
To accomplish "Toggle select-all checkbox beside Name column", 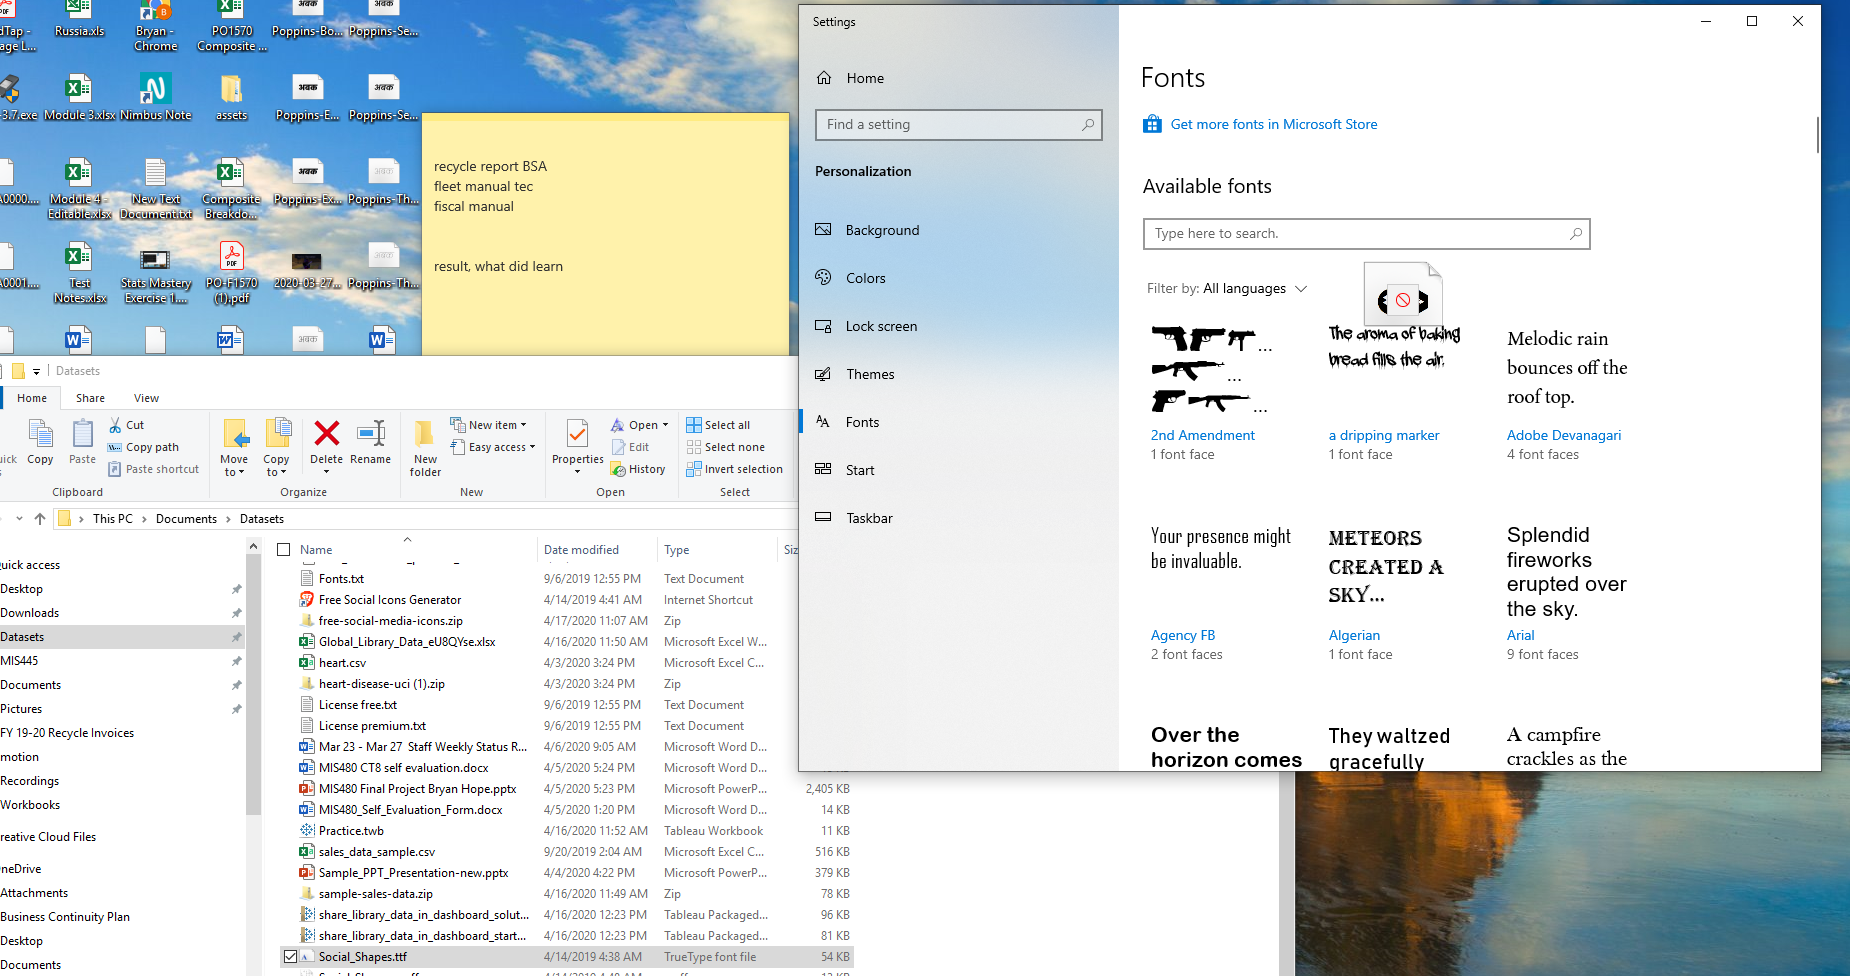I will pyautogui.click(x=284, y=550).
